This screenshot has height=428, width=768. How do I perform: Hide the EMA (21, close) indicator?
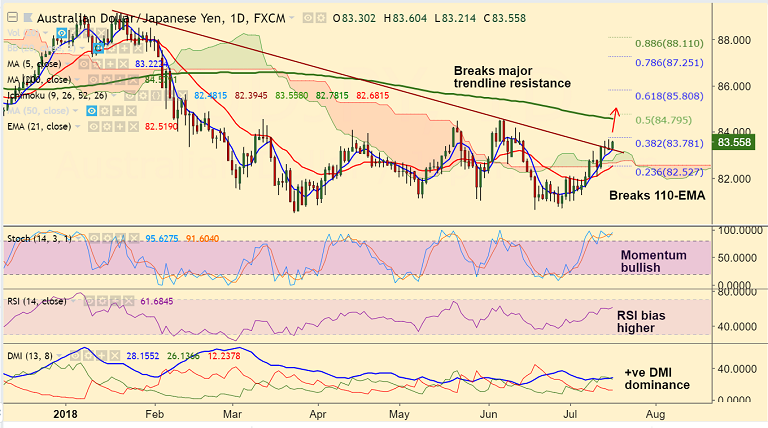pyautogui.click(x=93, y=127)
